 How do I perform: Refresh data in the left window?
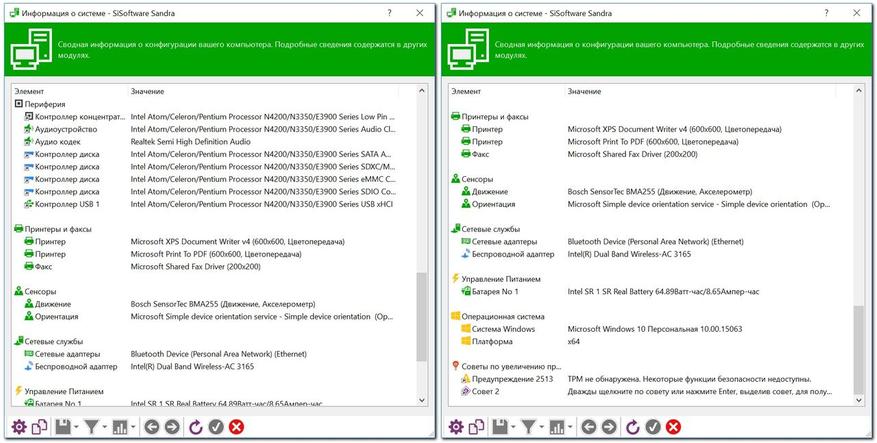tap(196, 427)
